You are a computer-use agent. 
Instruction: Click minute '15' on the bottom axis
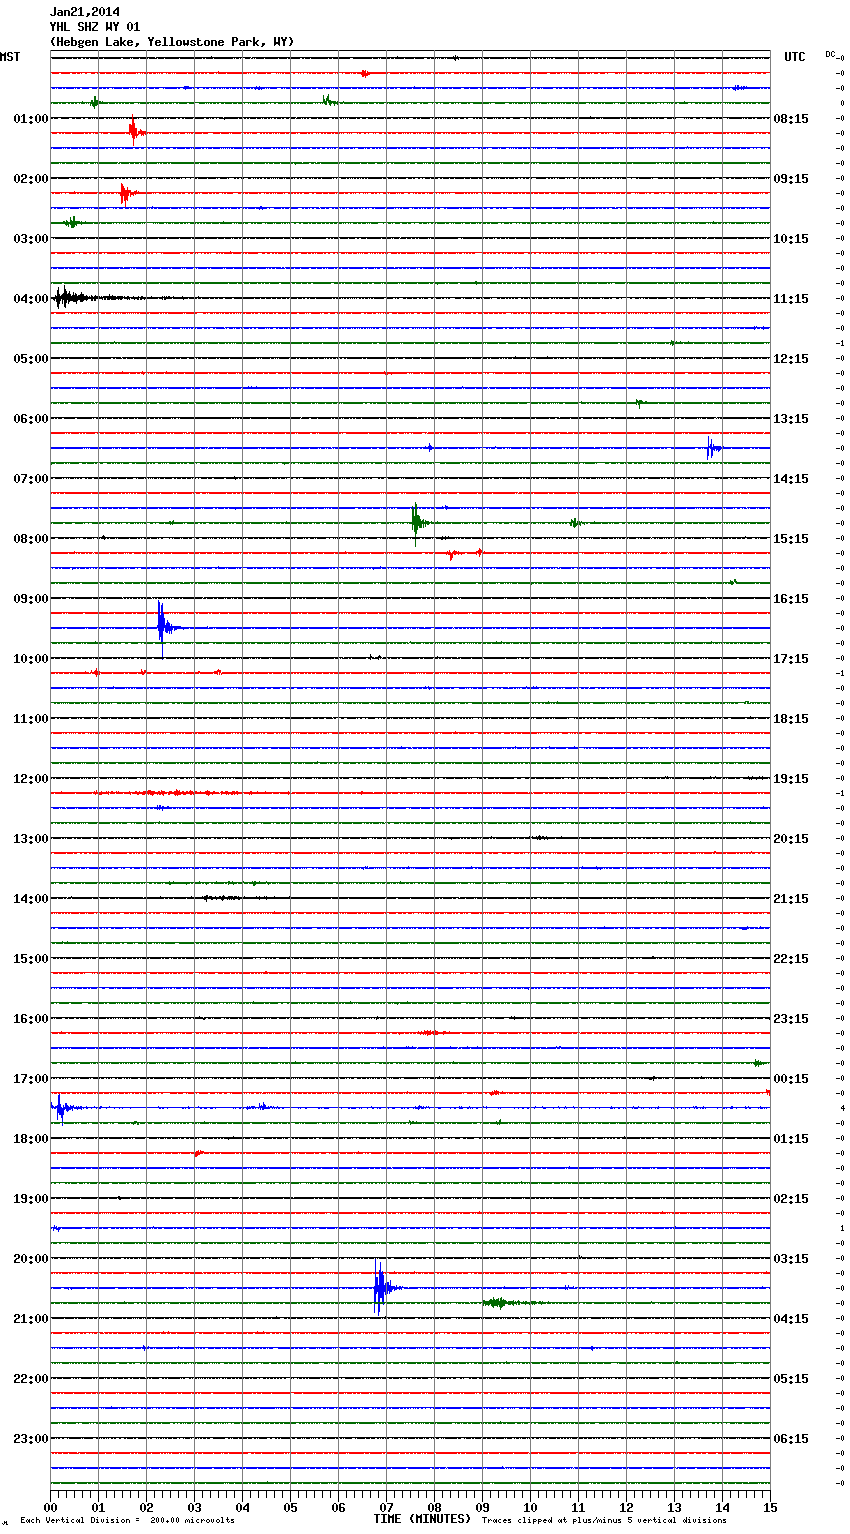[770, 1507]
